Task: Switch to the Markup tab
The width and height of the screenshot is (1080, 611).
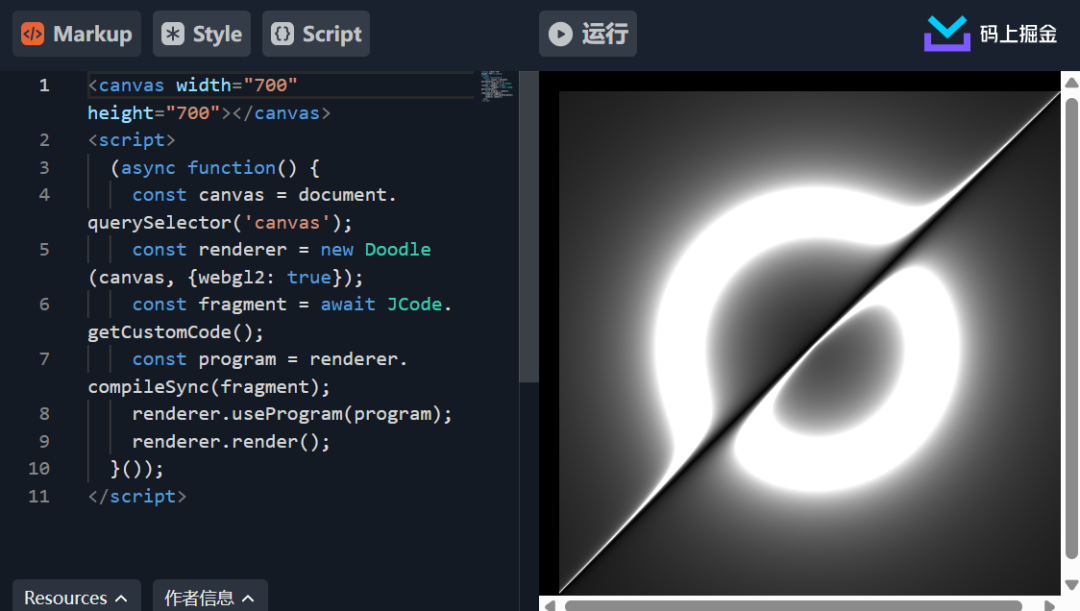Action: click(x=76, y=34)
